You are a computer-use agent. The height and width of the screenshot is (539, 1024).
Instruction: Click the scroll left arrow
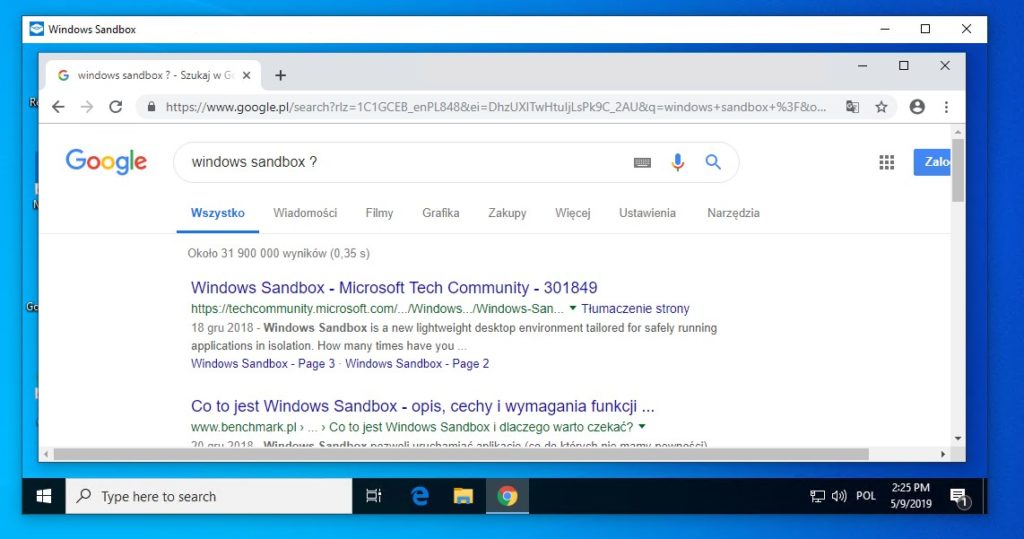pos(46,454)
